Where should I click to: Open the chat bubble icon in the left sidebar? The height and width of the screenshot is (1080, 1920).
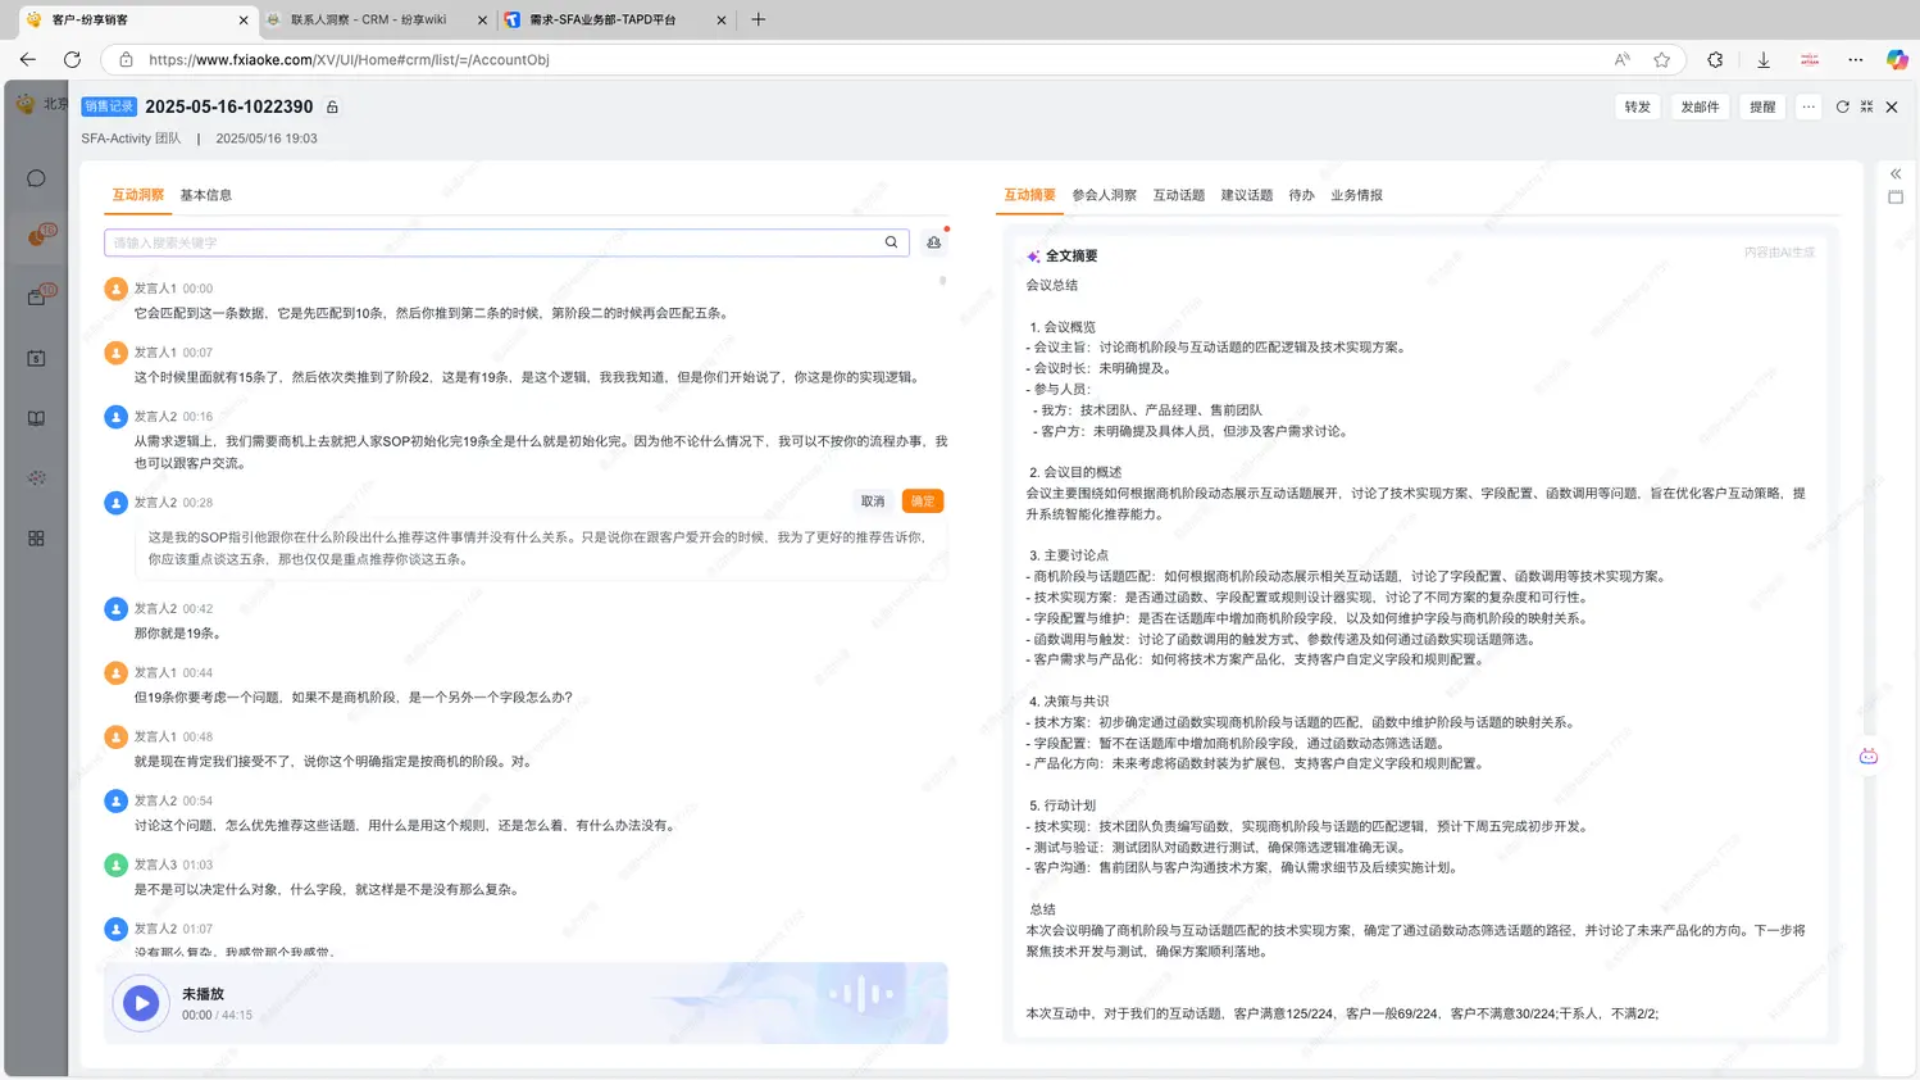[x=36, y=178]
